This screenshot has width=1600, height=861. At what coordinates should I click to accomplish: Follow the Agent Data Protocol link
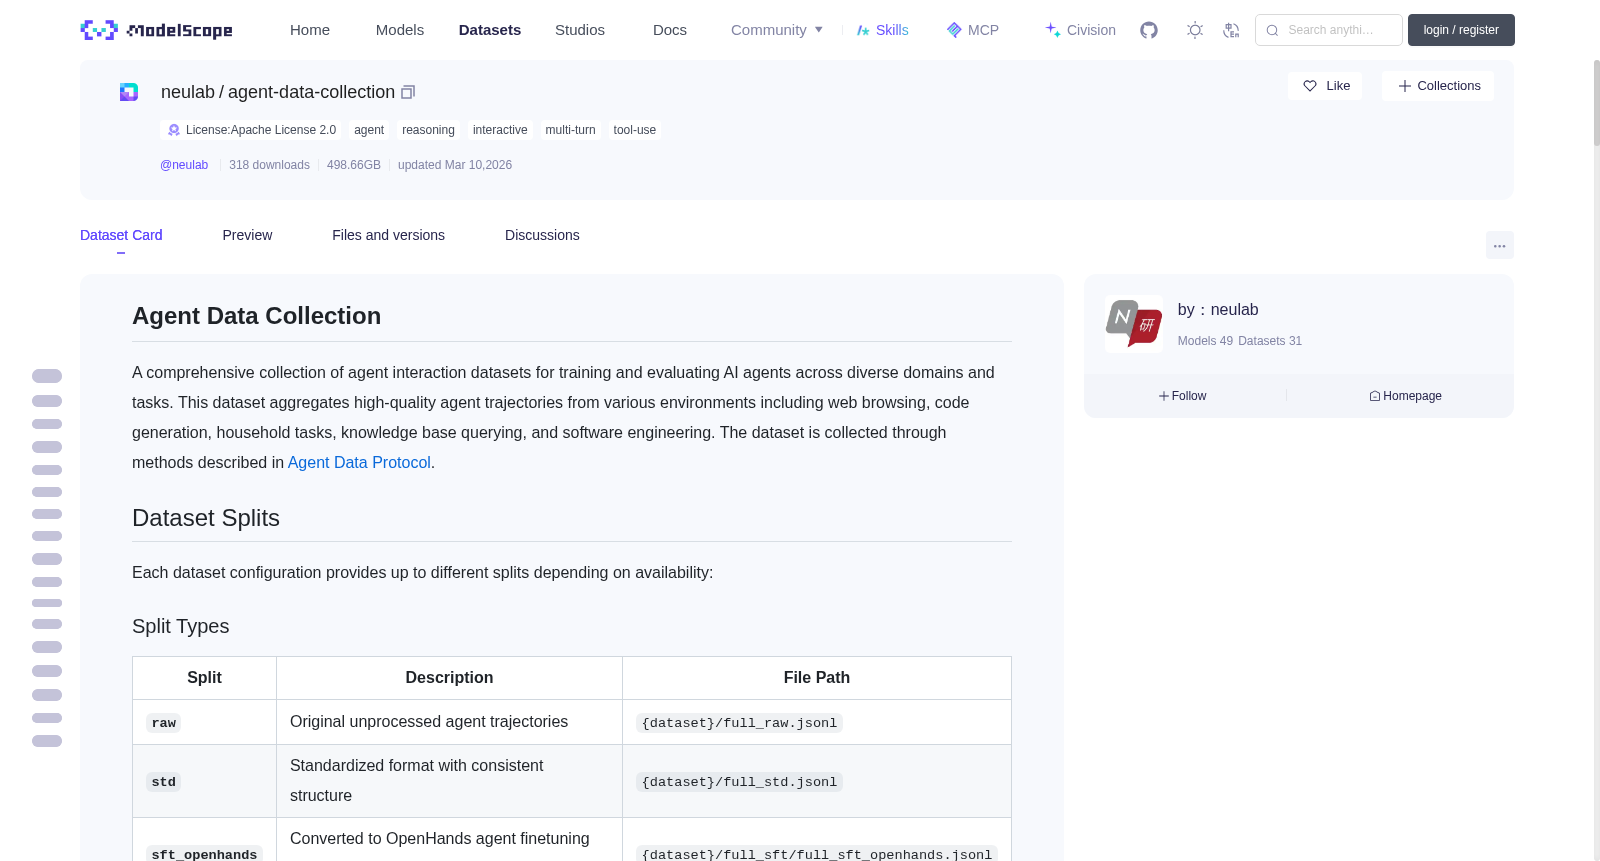[359, 462]
